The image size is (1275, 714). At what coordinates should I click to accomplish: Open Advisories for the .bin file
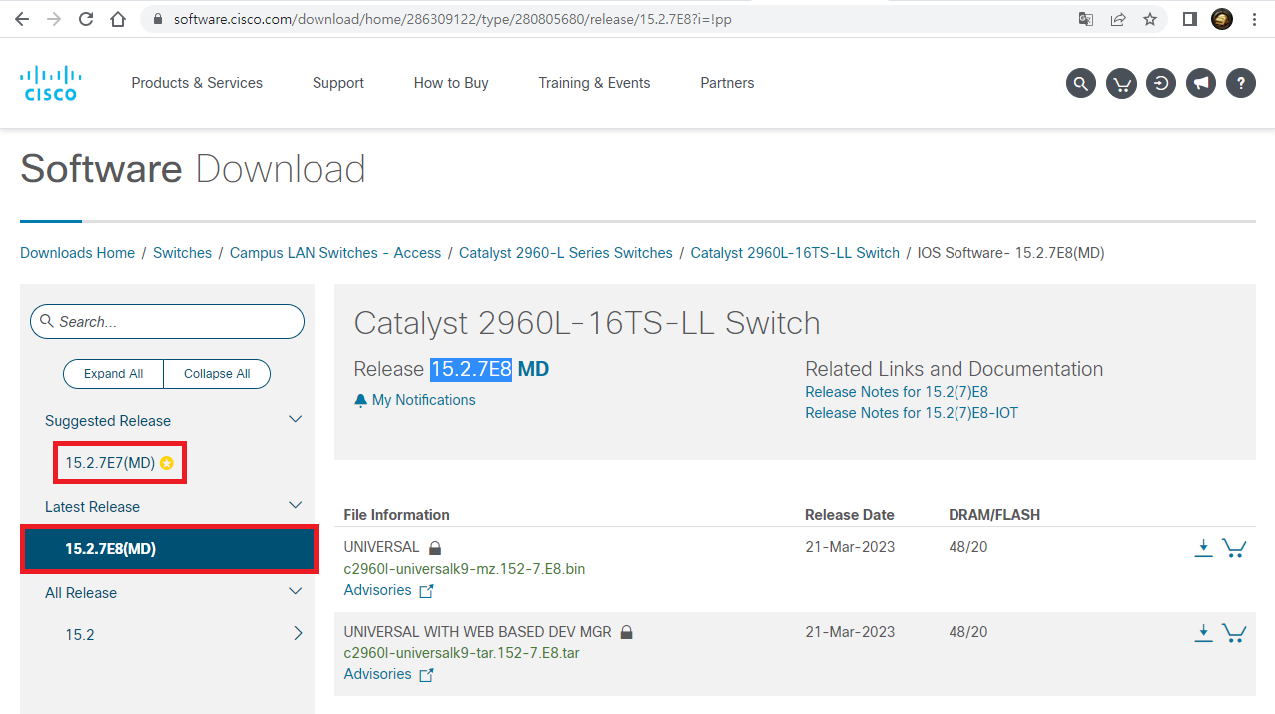(x=388, y=590)
